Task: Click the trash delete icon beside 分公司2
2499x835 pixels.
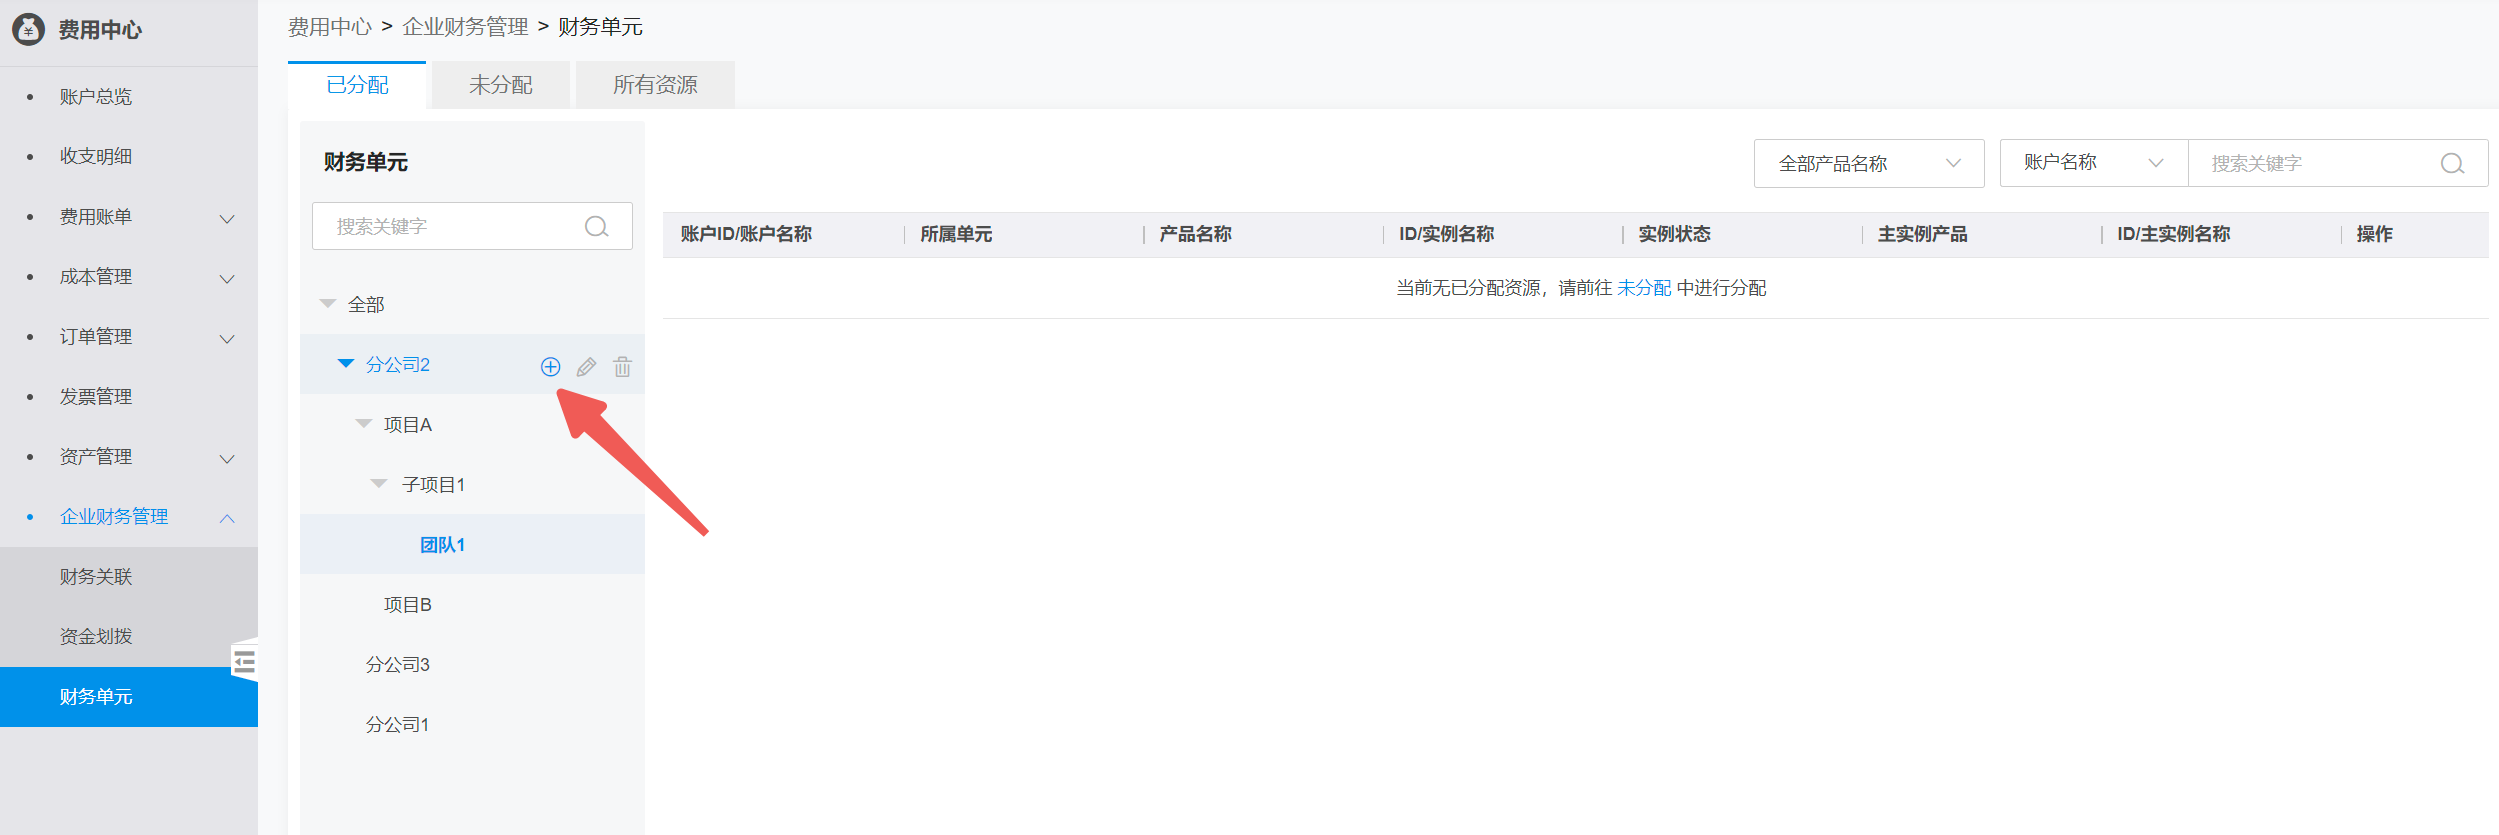Action: pos(622,366)
